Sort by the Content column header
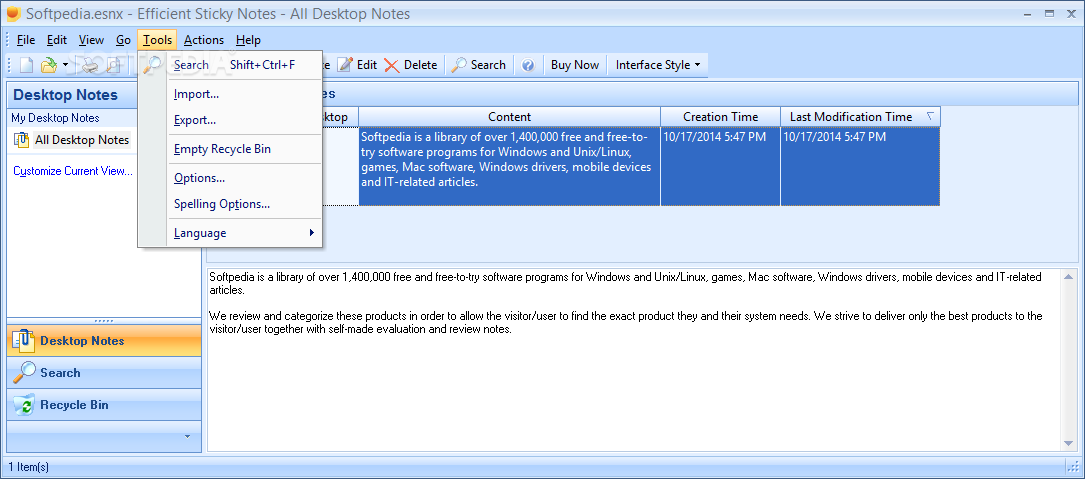This screenshot has width=1085, height=479. pos(509,117)
